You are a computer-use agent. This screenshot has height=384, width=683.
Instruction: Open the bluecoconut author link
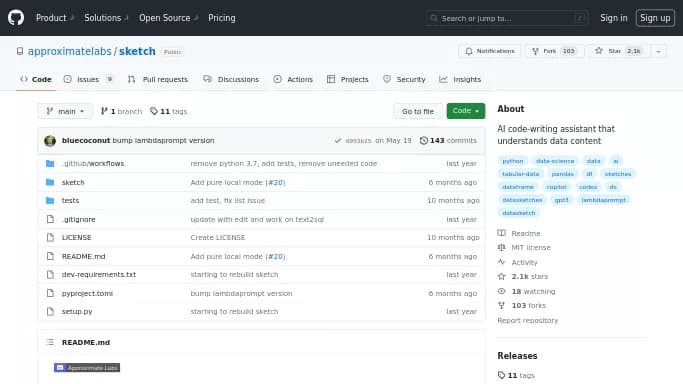[86, 140]
